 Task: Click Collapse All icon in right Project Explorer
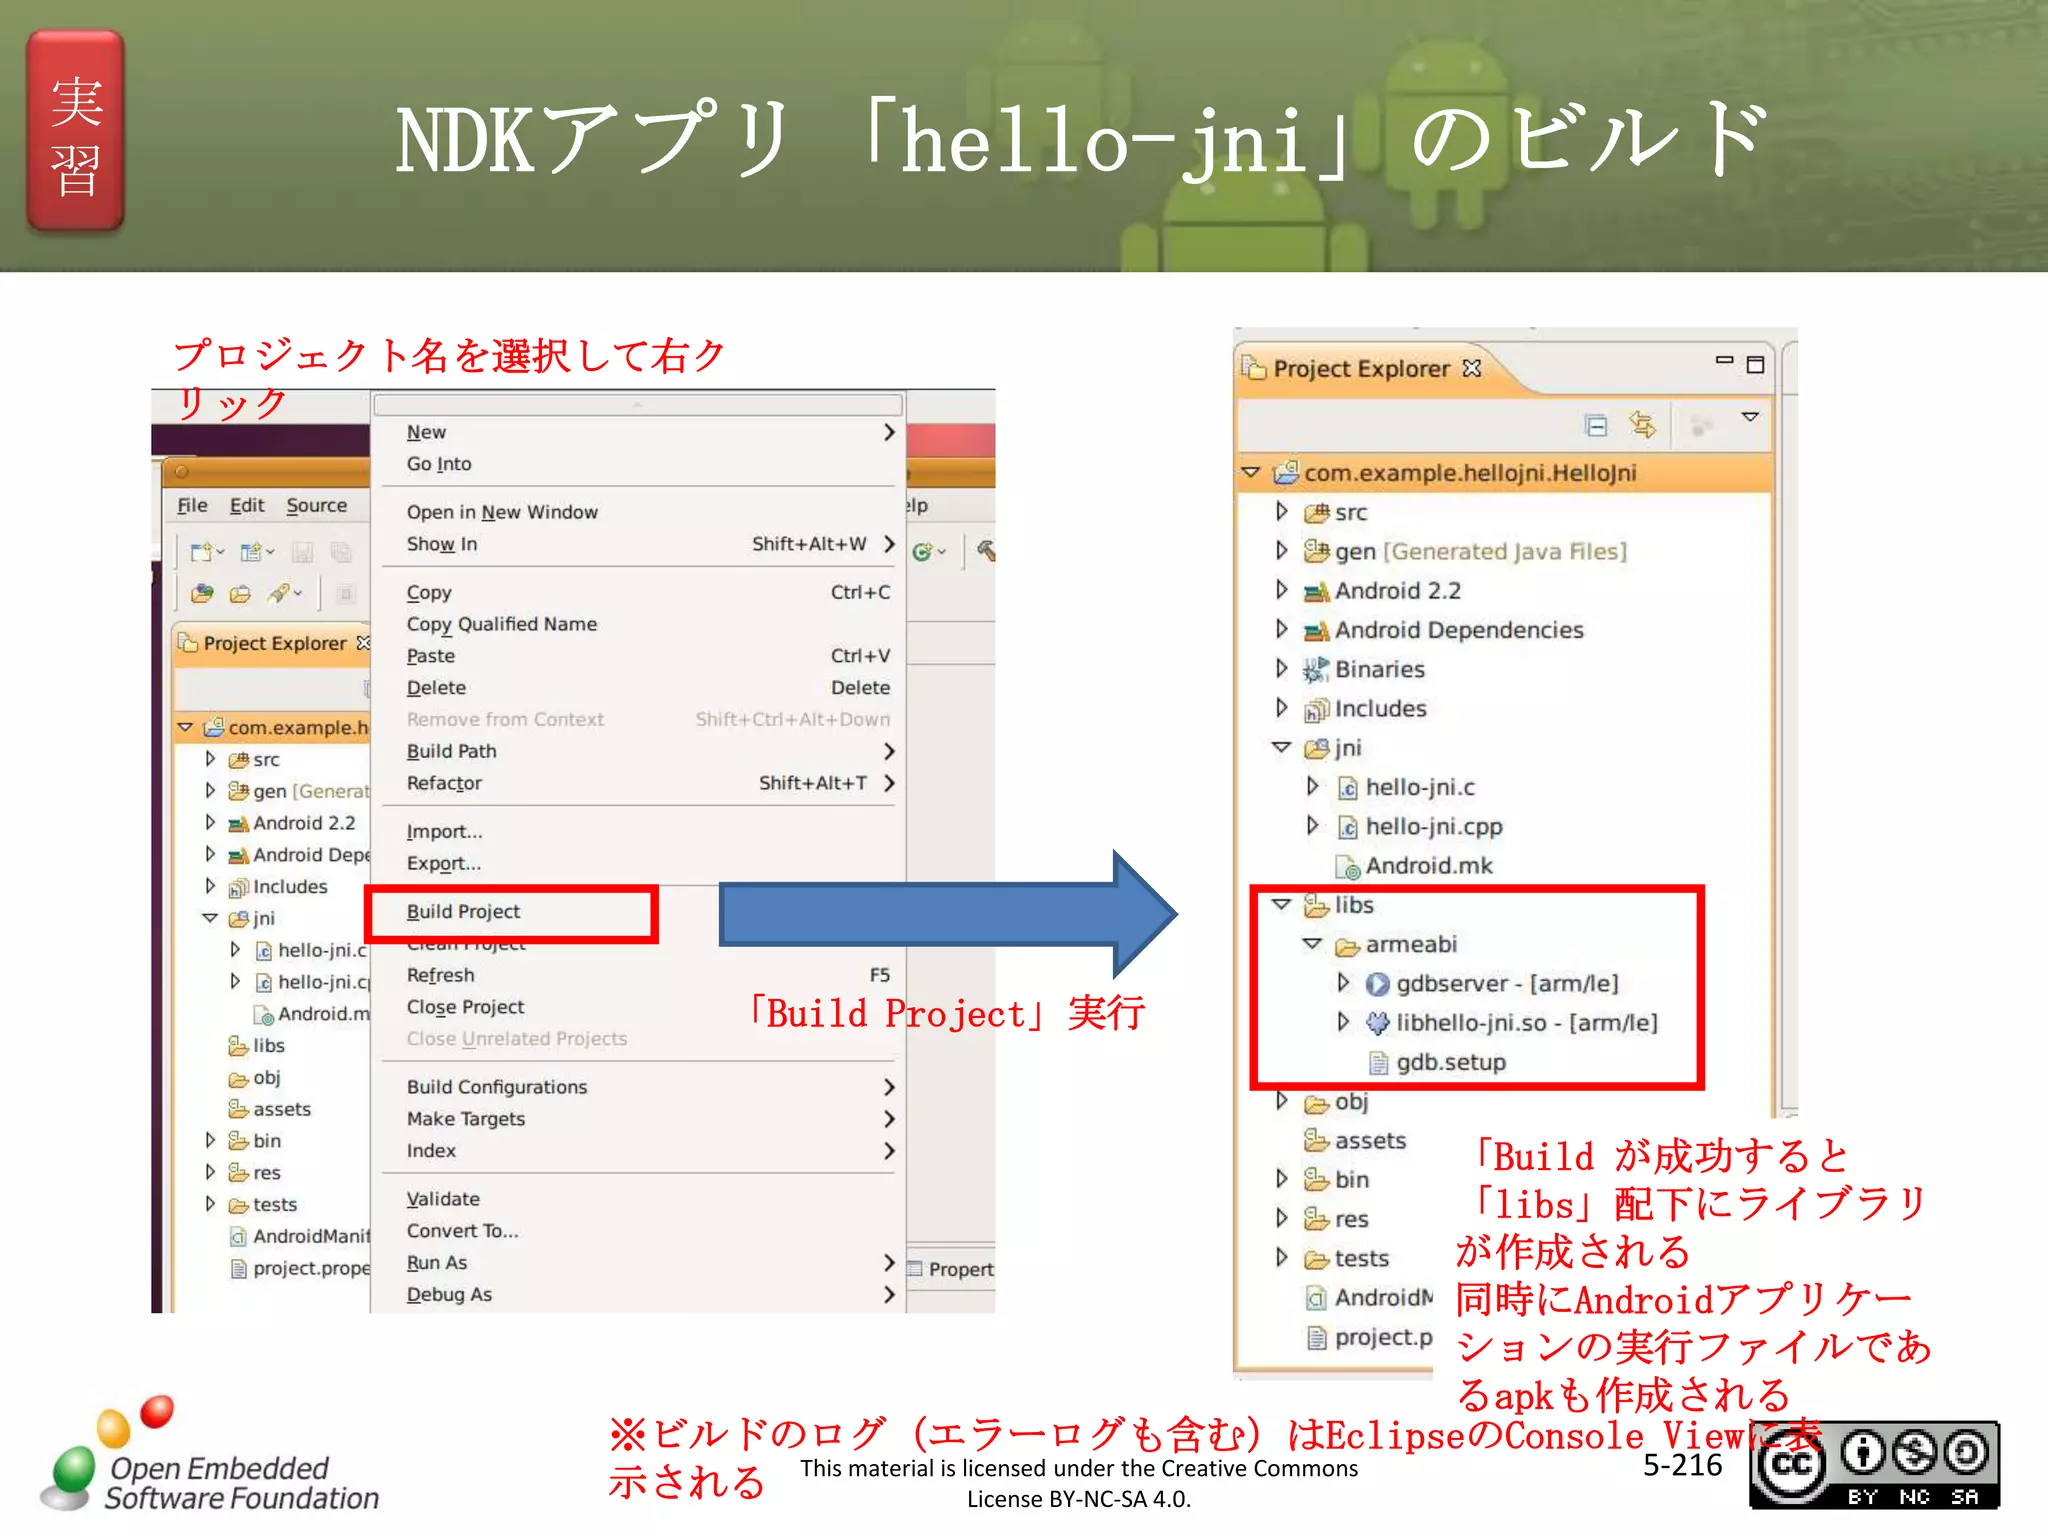[1597, 426]
